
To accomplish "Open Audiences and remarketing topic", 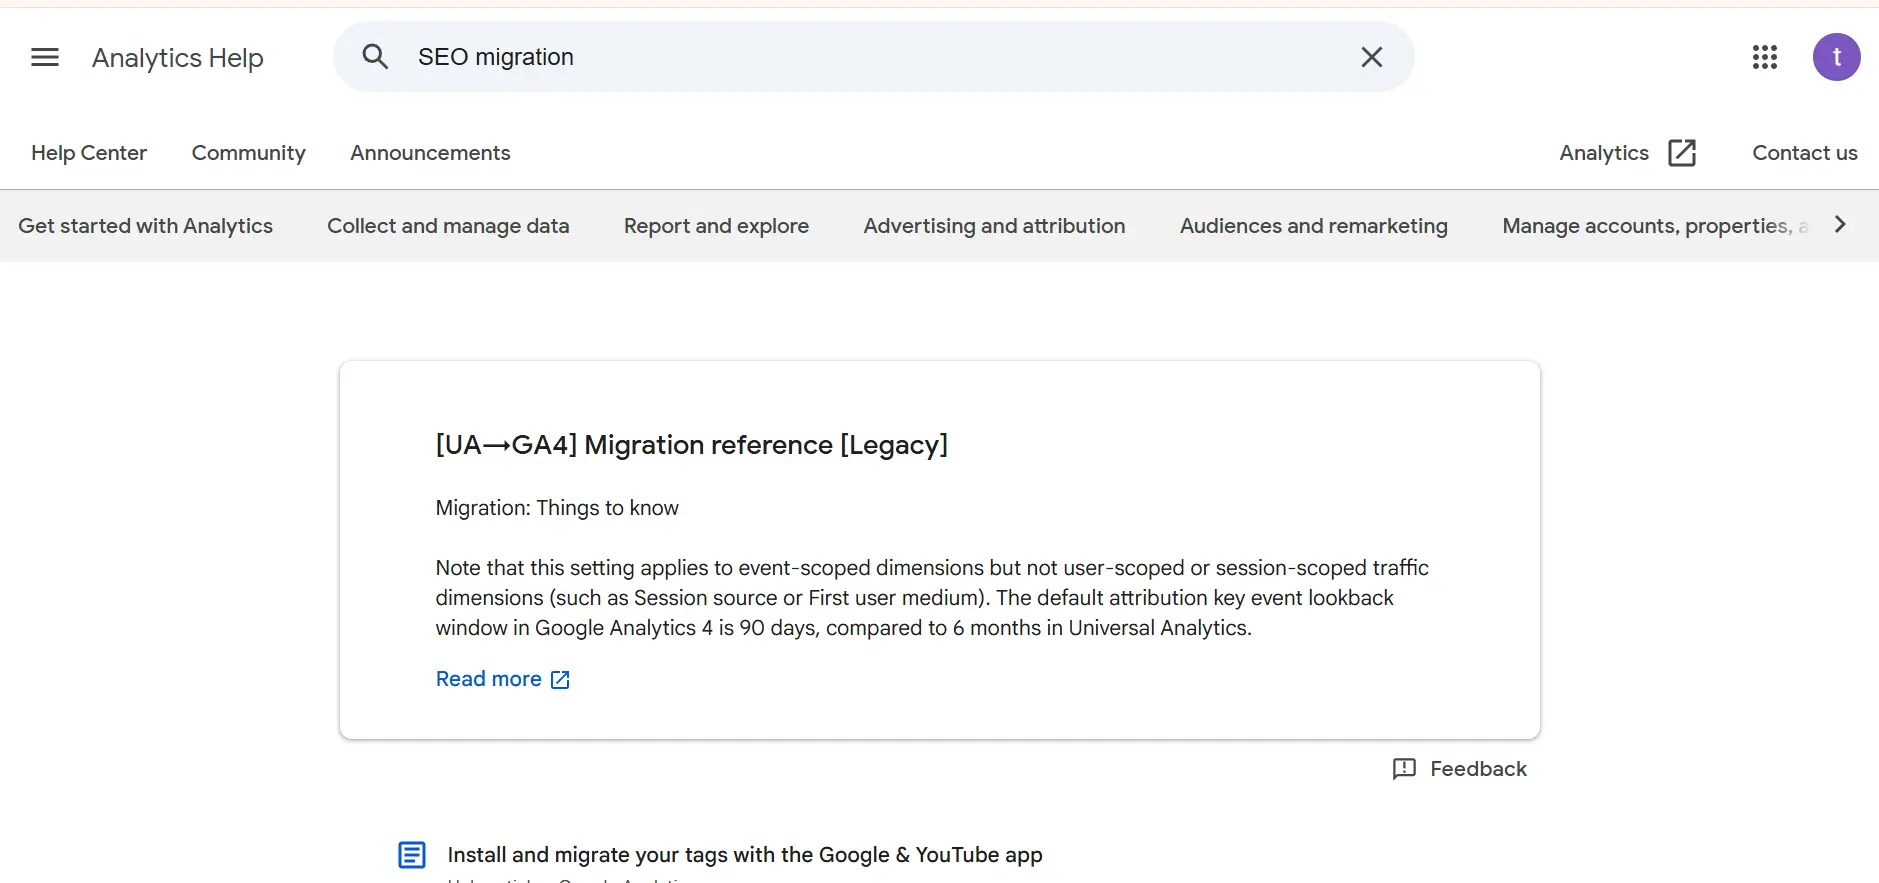I will coord(1314,226).
